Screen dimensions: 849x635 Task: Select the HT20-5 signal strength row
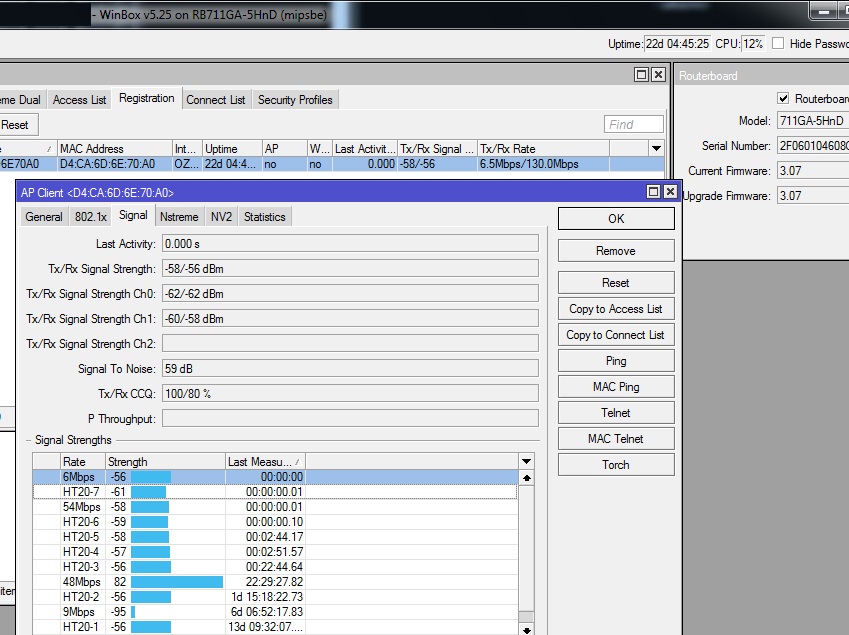coord(275,537)
